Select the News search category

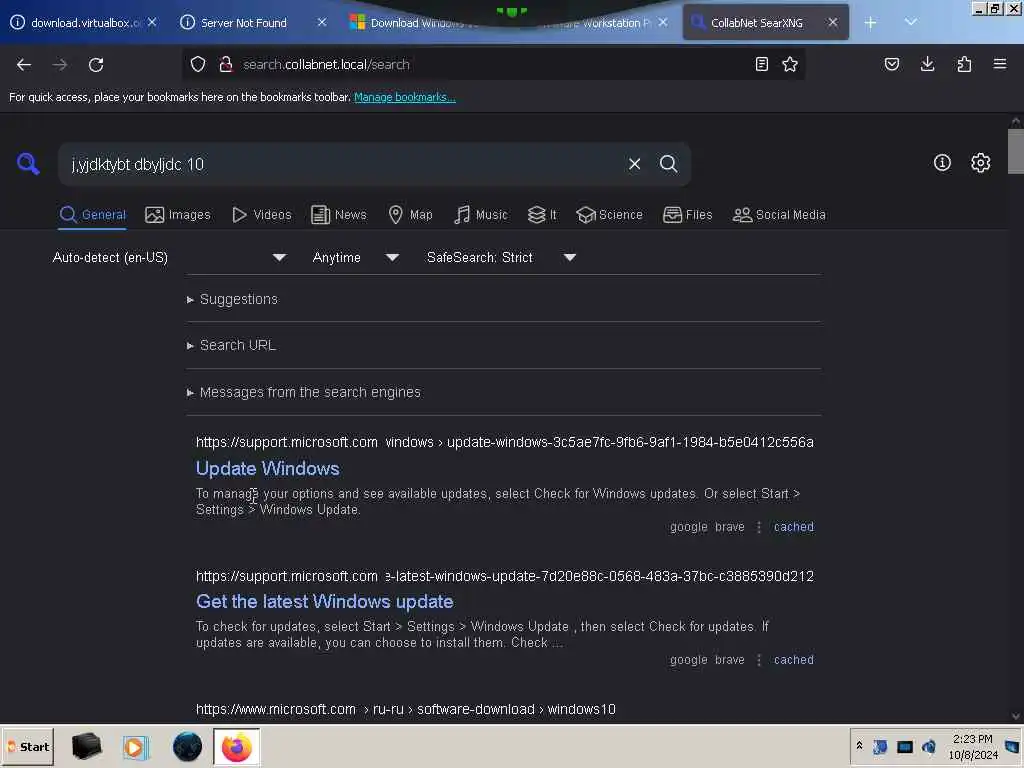click(338, 215)
